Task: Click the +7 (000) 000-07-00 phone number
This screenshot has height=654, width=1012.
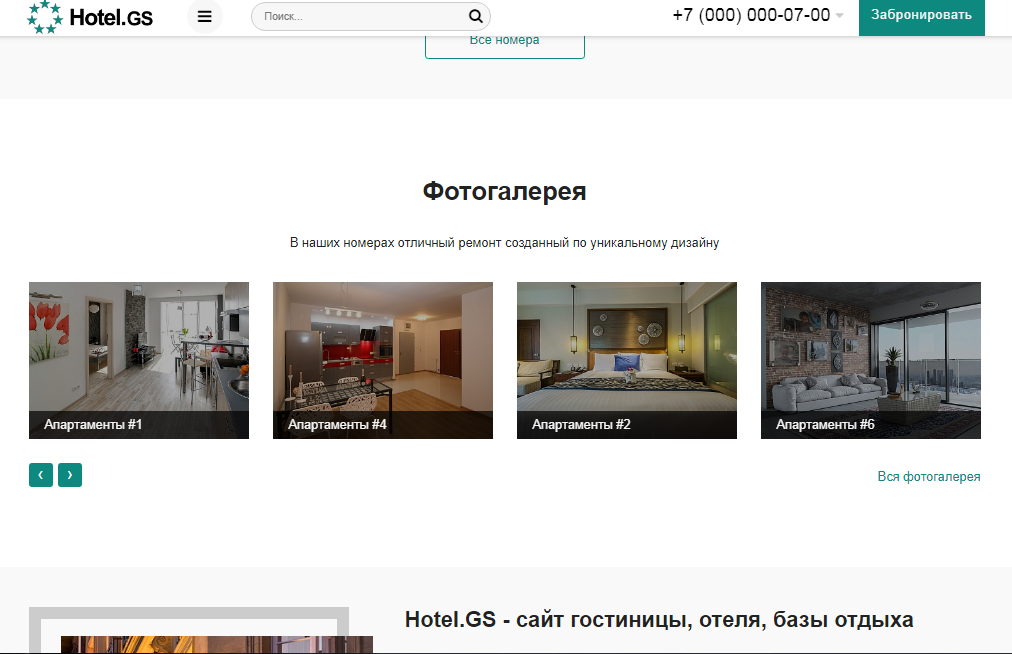Action: point(750,15)
